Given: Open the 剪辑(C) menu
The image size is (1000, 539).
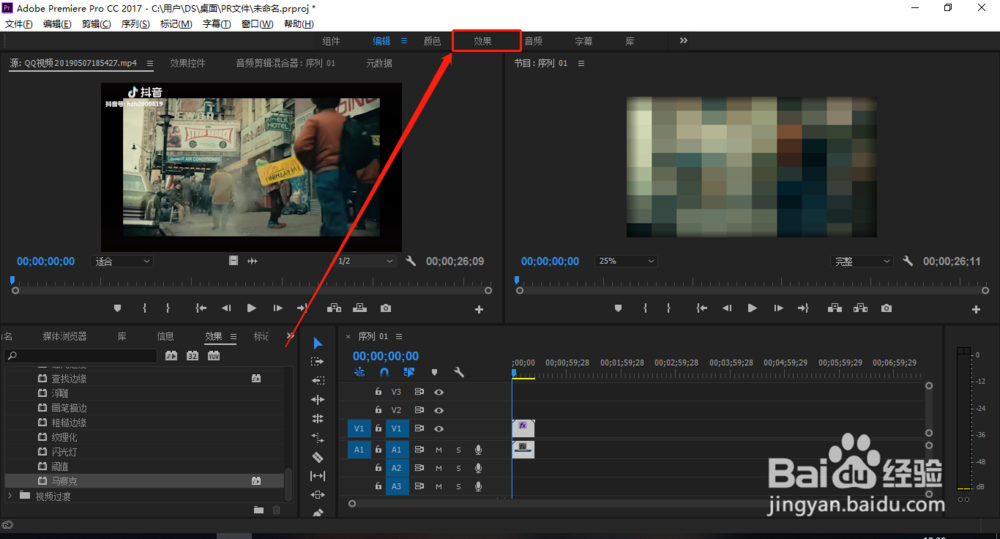Looking at the screenshot, I should 96,24.
